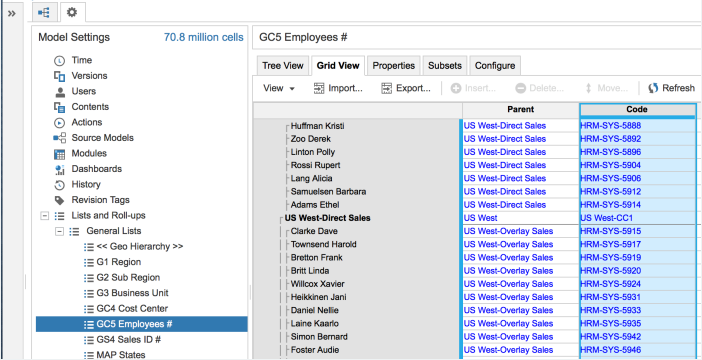Click Parent cell for Lang Alicia
Image resolution: width=702 pixels, height=360 pixels.
pyautogui.click(x=521, y=179)
